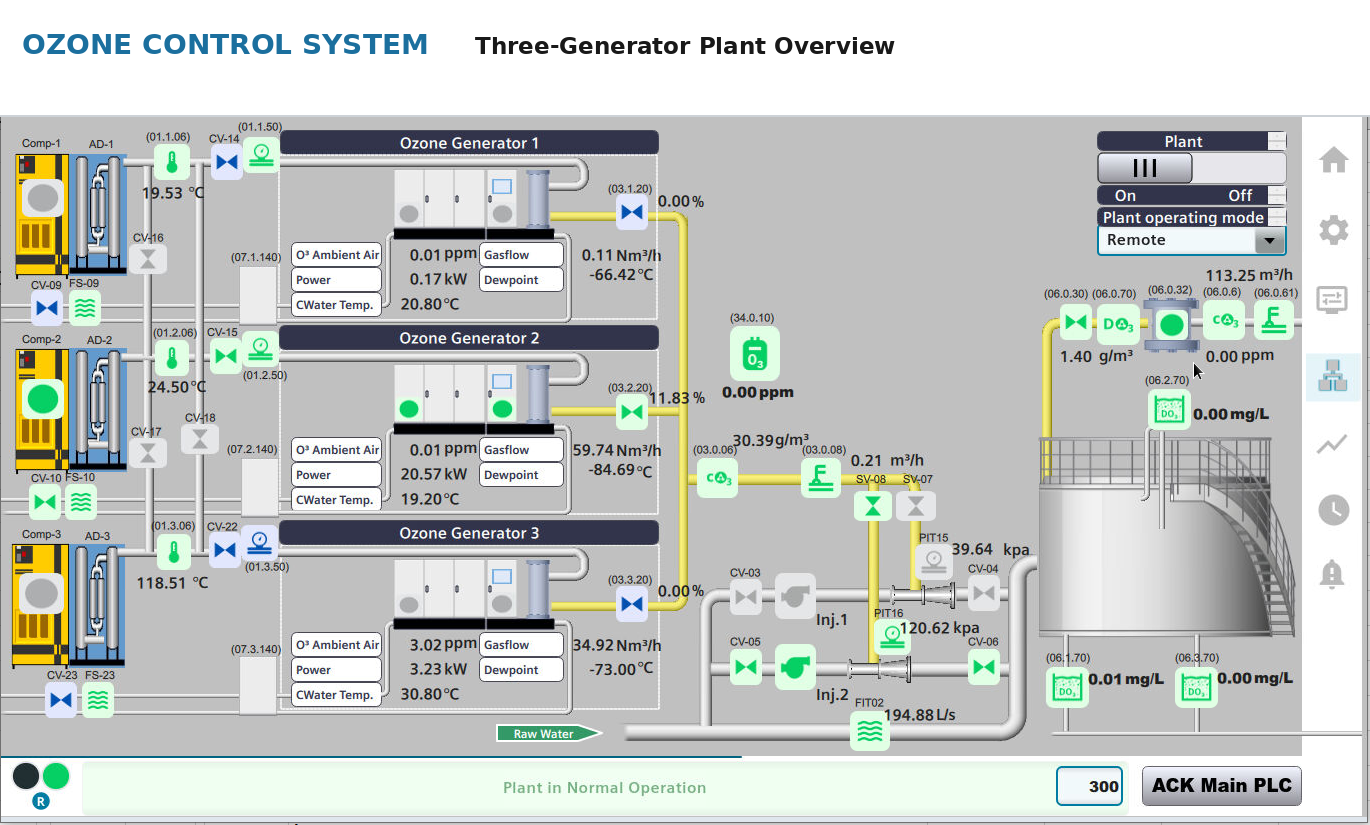Open temperature sensor 01.2.06 icon
Image resolution: width=1370 pixels, height=825 pixels.
pyautogui.click(x=171, y=357)
